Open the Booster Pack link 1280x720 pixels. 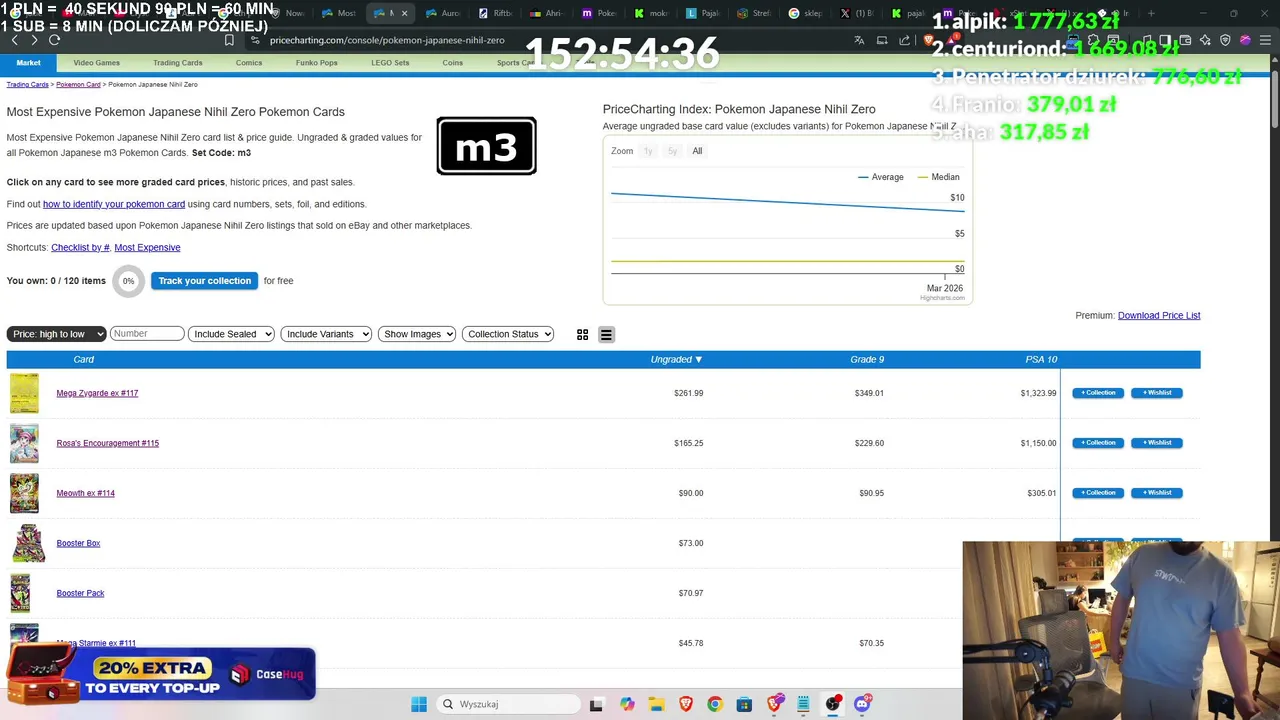point(80,593)
